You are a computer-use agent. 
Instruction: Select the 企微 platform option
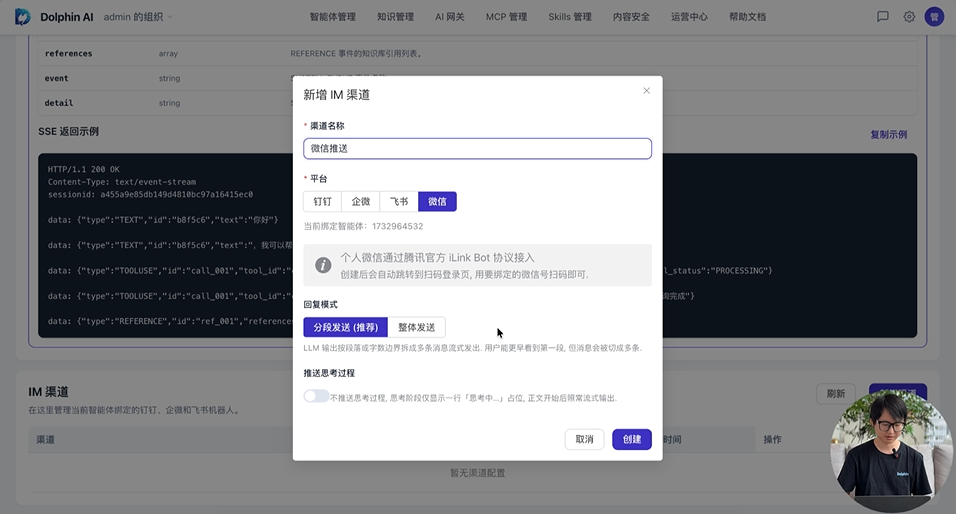tap(361, 202)
